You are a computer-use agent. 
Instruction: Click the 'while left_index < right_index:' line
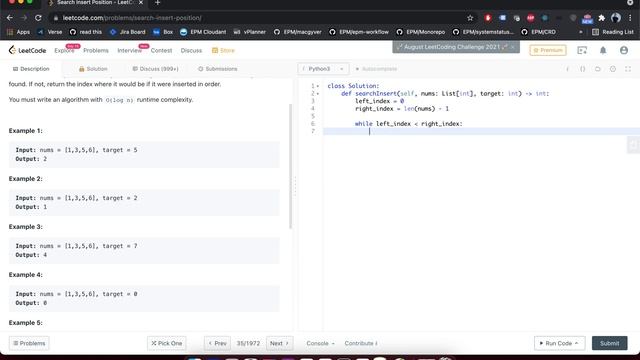pos(409,124)
